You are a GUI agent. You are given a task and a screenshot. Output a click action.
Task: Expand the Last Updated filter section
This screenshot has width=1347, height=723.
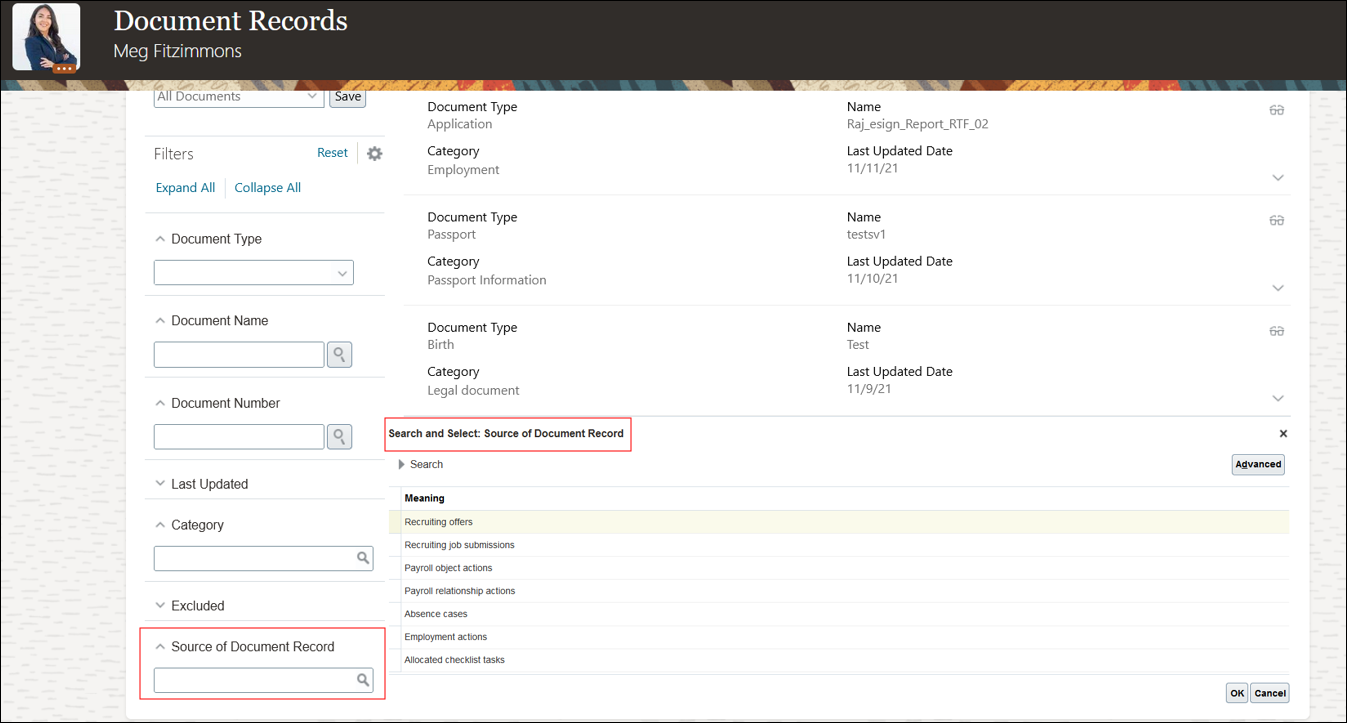[160, 484]
